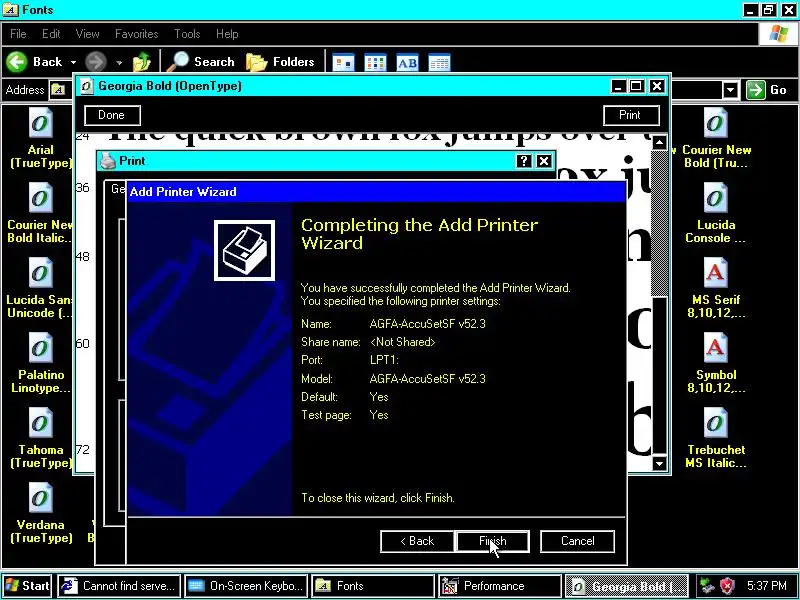Click the grayed-out Forward arrow icon
The image size is (800, 600).
95,62
